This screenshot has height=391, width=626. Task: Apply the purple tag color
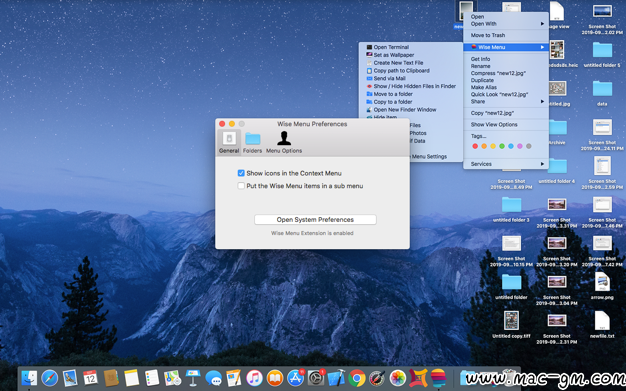pos(520,146)
